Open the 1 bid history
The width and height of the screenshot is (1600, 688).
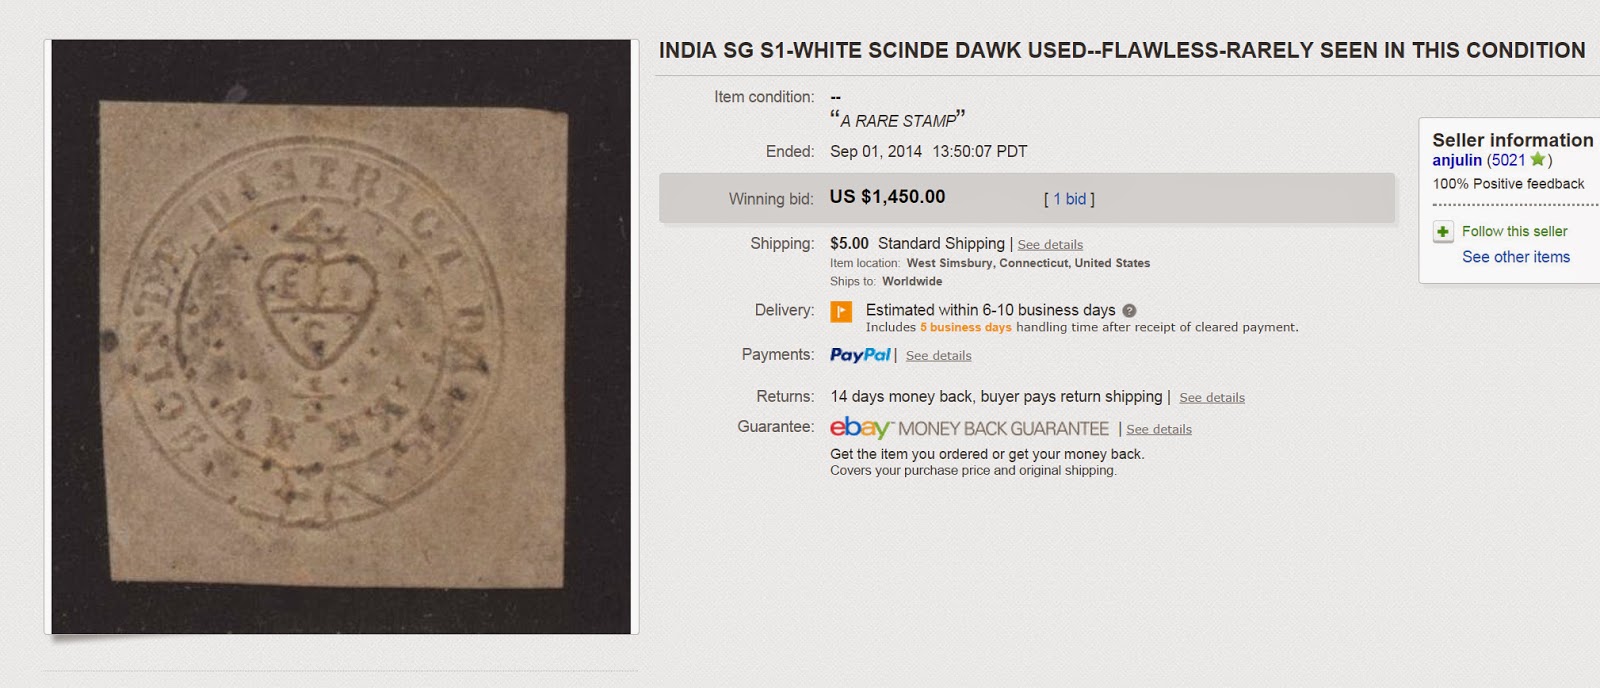click(1067, 198)
